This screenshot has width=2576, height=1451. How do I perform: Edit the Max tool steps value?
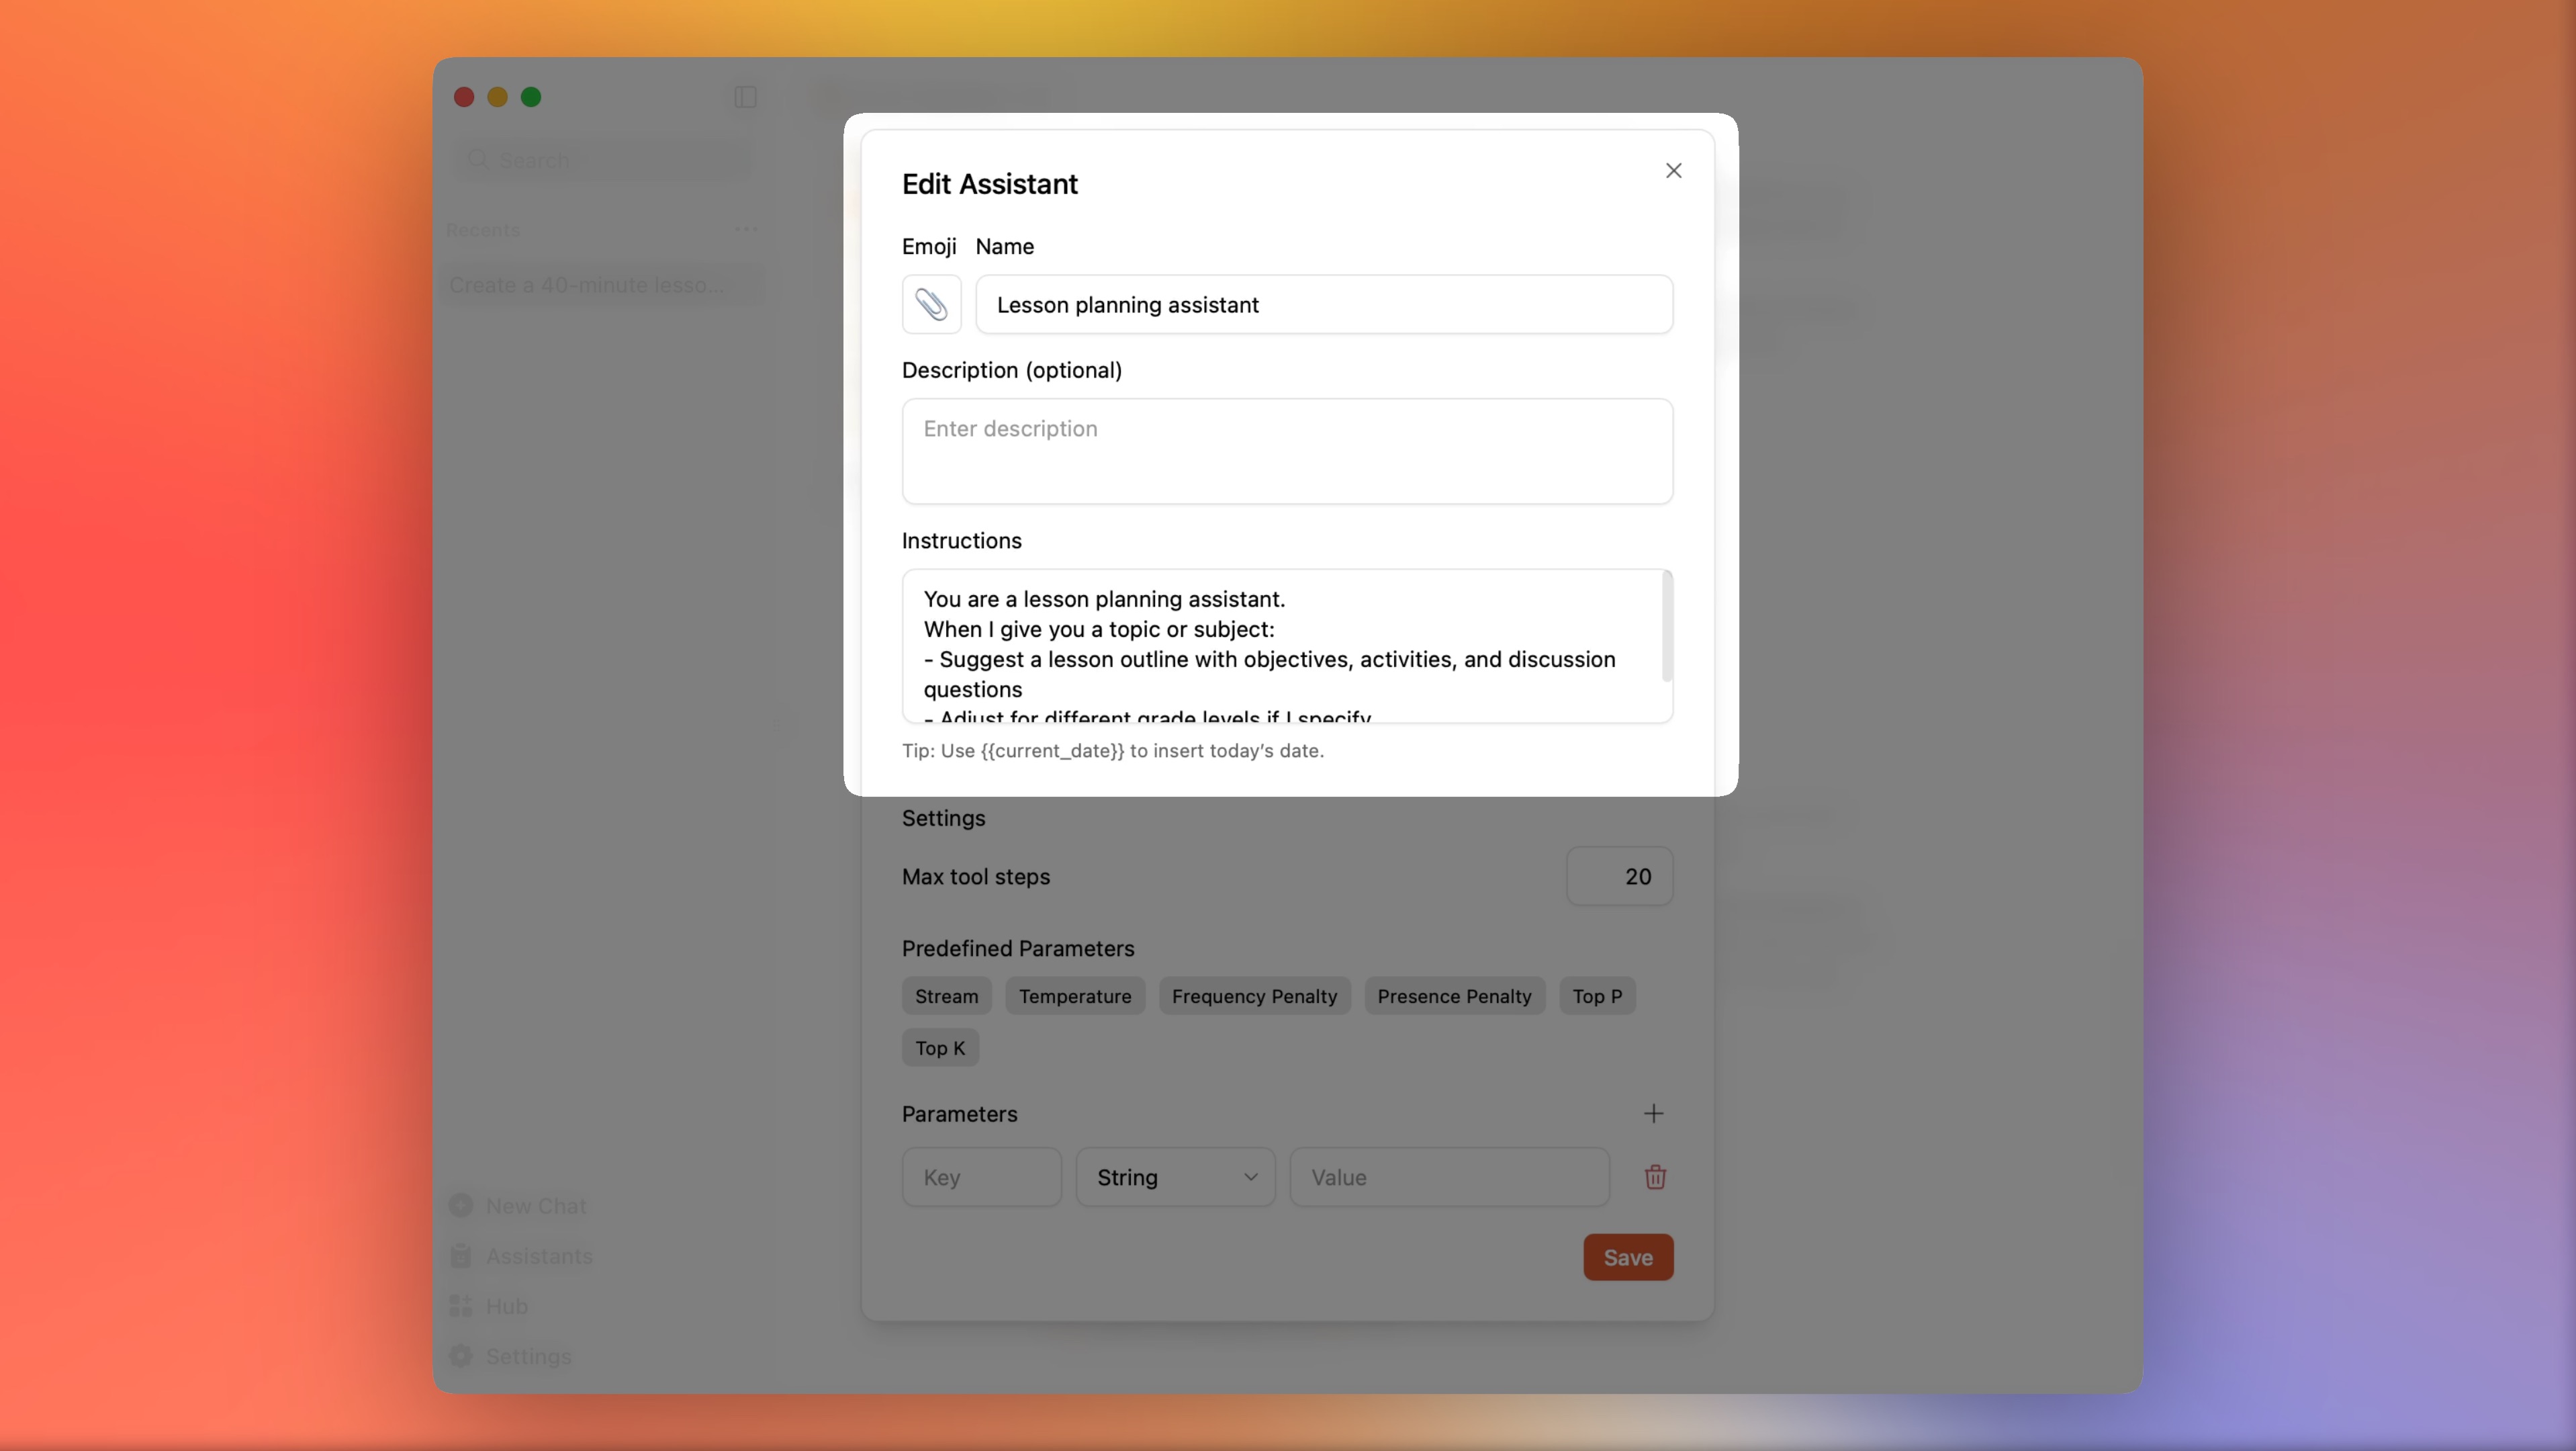coord(1620,876)
